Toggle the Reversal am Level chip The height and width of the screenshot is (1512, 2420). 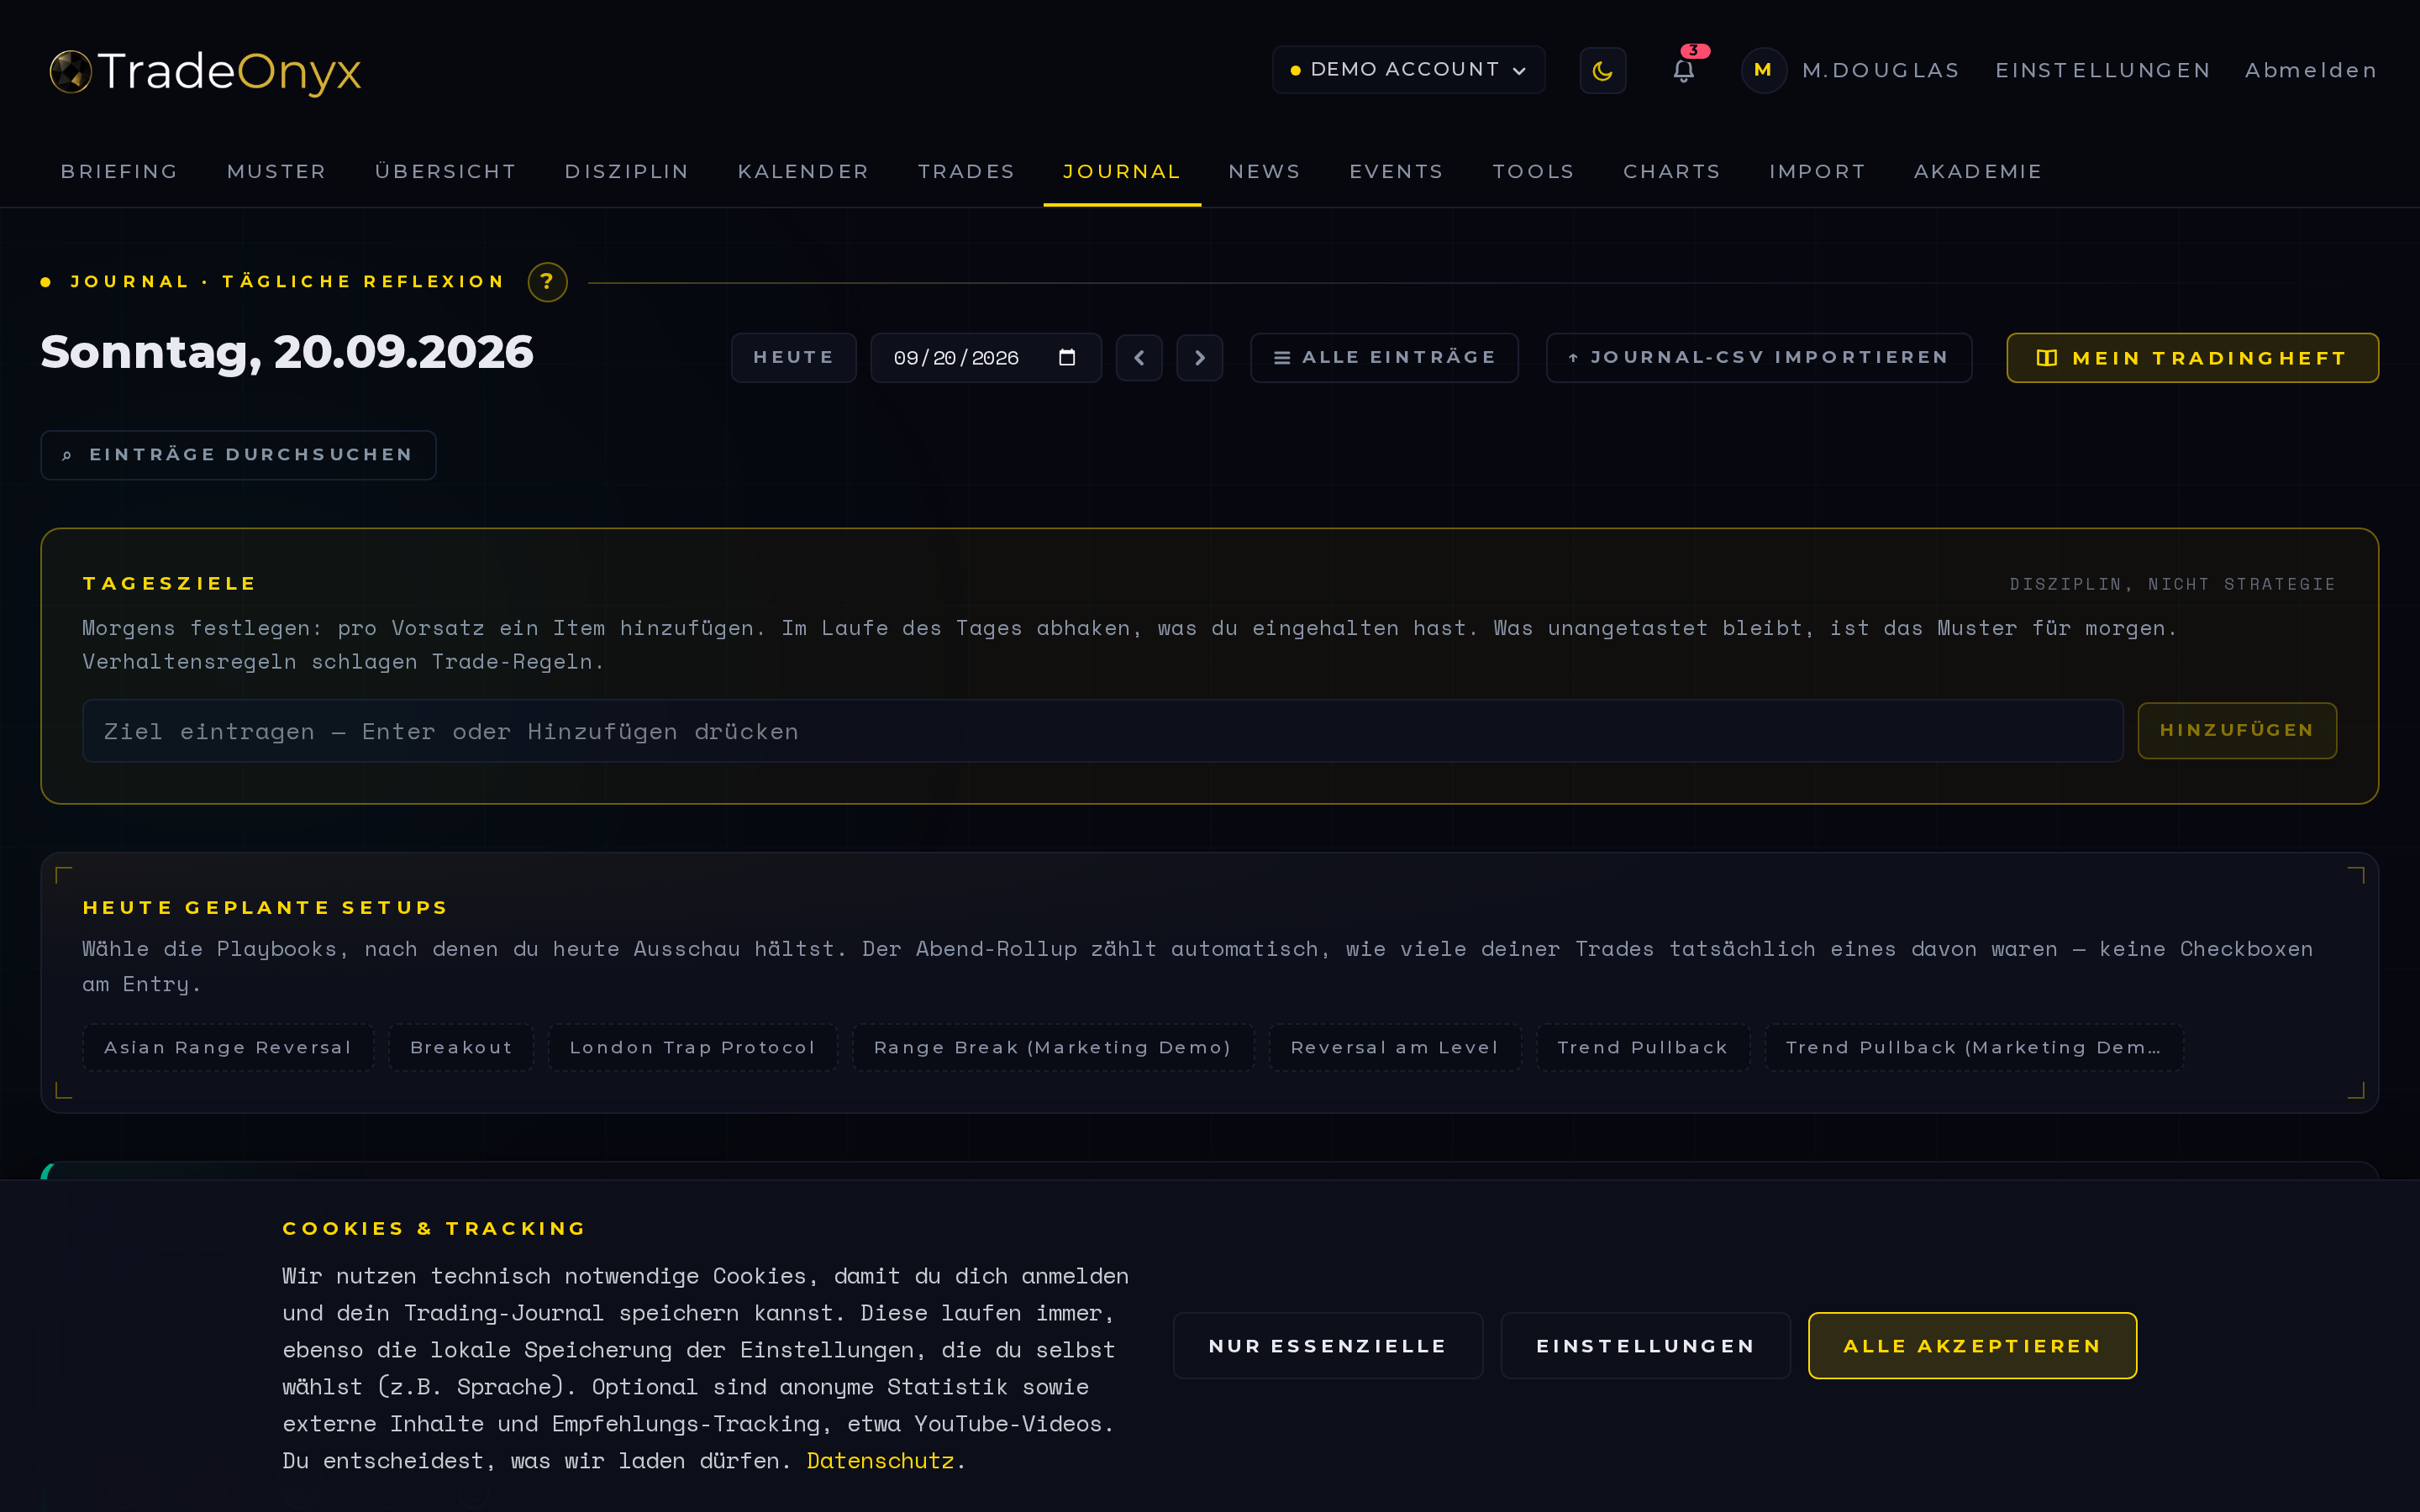[x=1394, y=1047]
